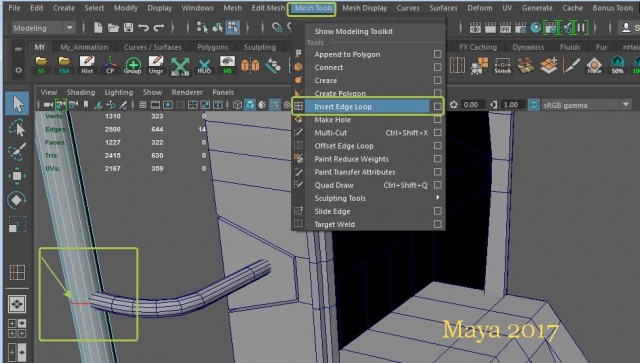Click the CP center pivot shelf icon
The image size is (640, 363).
[x=110, y=65]
